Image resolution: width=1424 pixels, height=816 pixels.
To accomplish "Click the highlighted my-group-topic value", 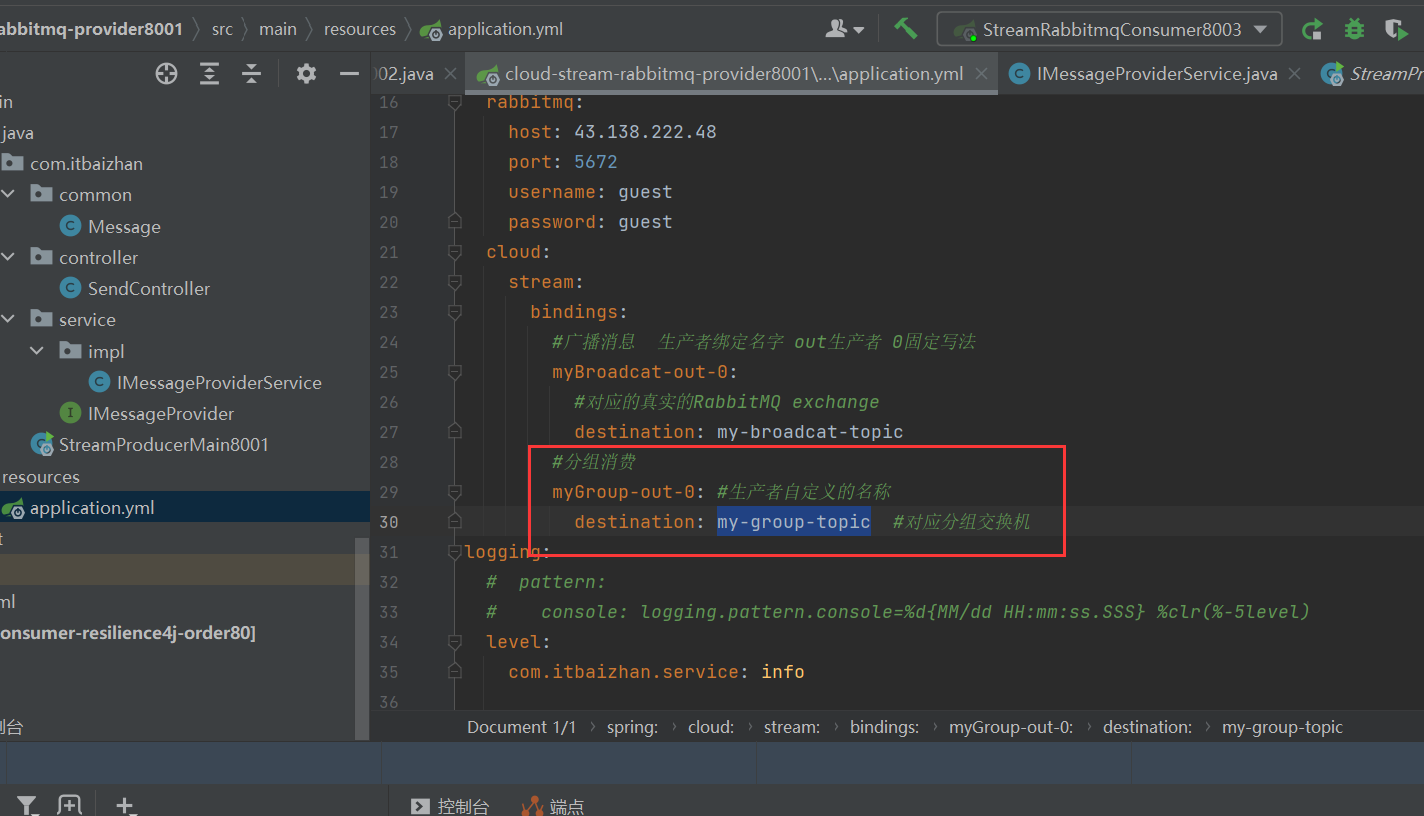I will [x=794, y=521].
